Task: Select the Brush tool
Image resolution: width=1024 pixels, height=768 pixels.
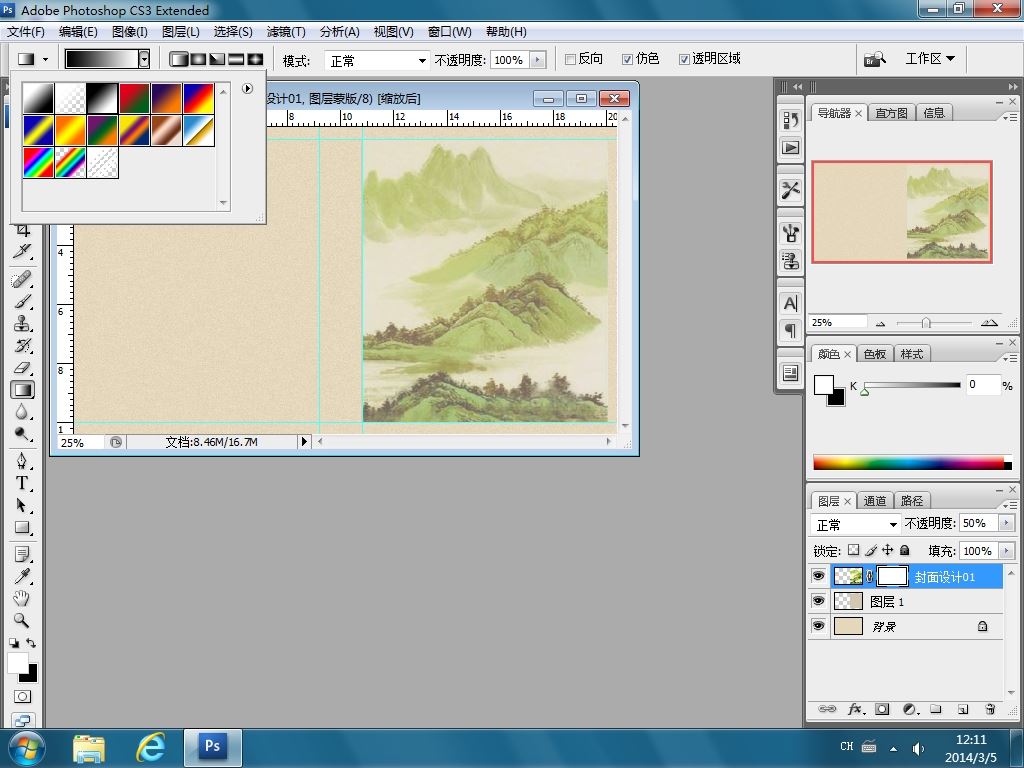Action: pyautogui.click(x=23, y=302)
